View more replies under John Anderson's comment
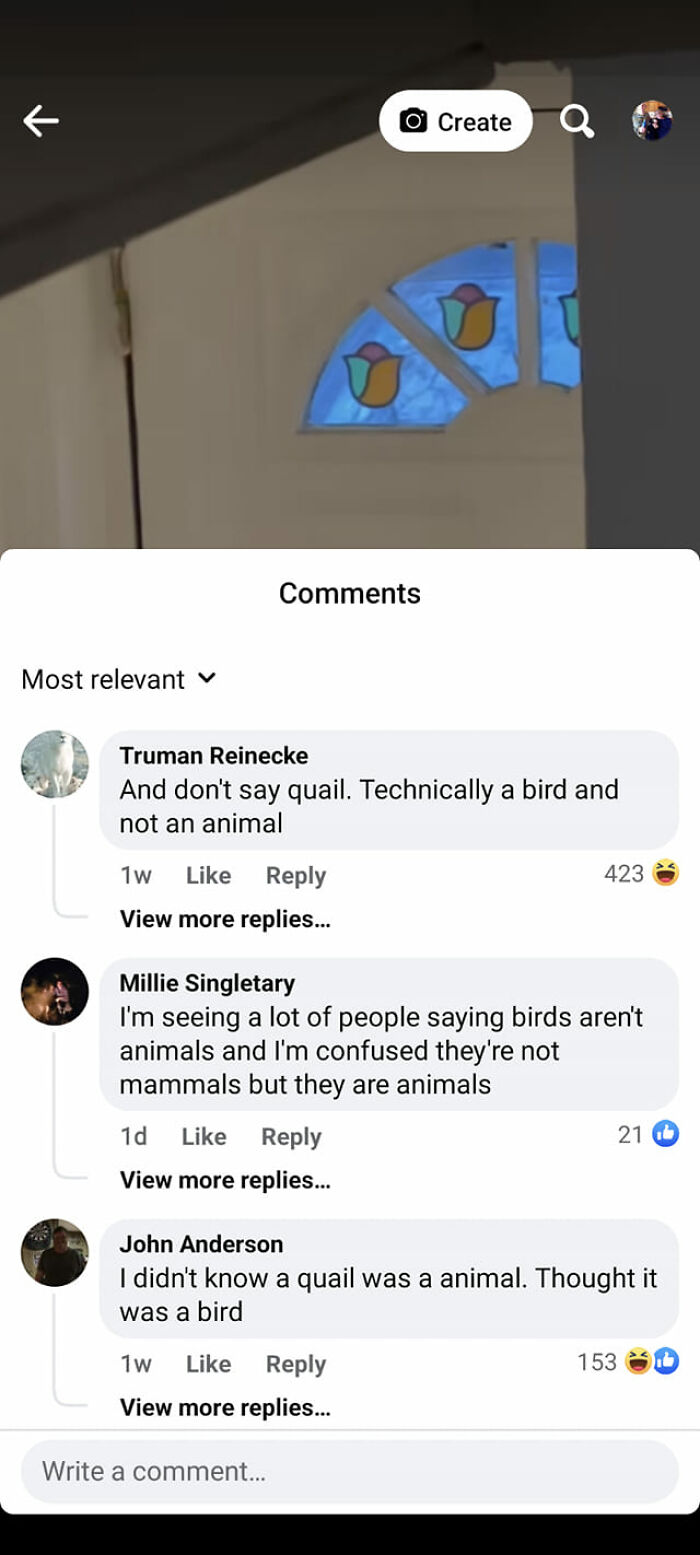700x1555 pixels. 225,1406
